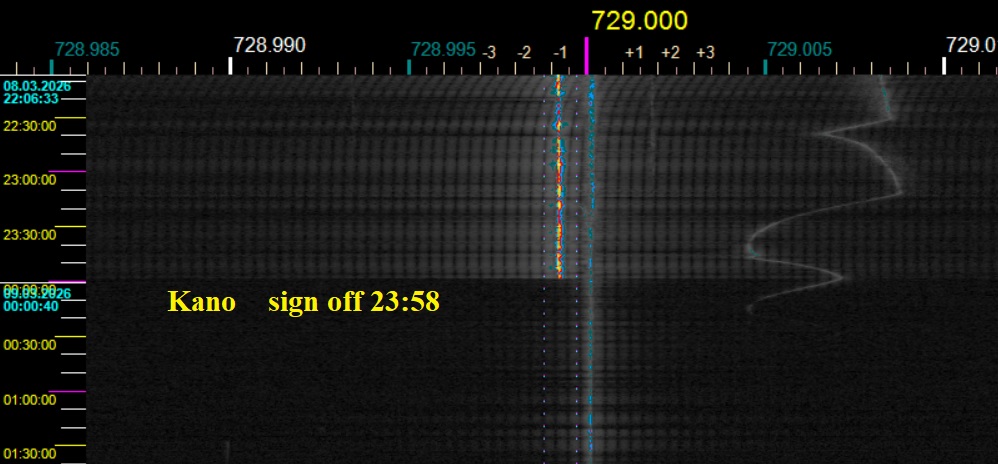Viewport: 1000px width, 464px height.
Task: Click the 729.005 frequency scale label
Action: 800,48
